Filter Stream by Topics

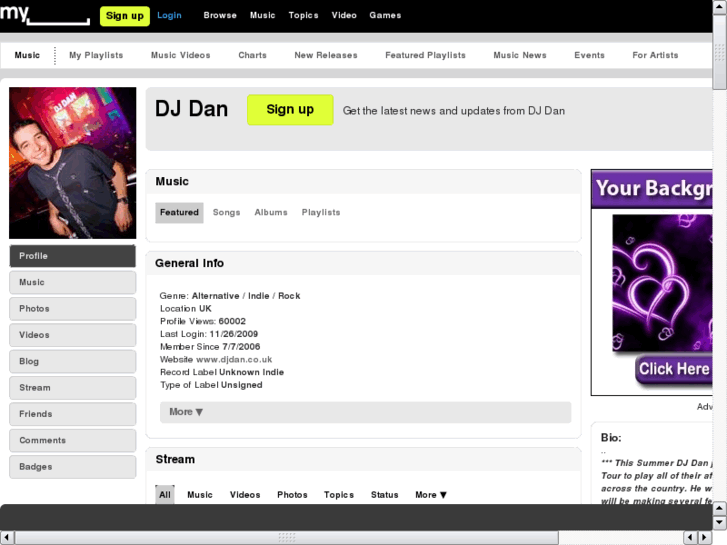(339, 495)
